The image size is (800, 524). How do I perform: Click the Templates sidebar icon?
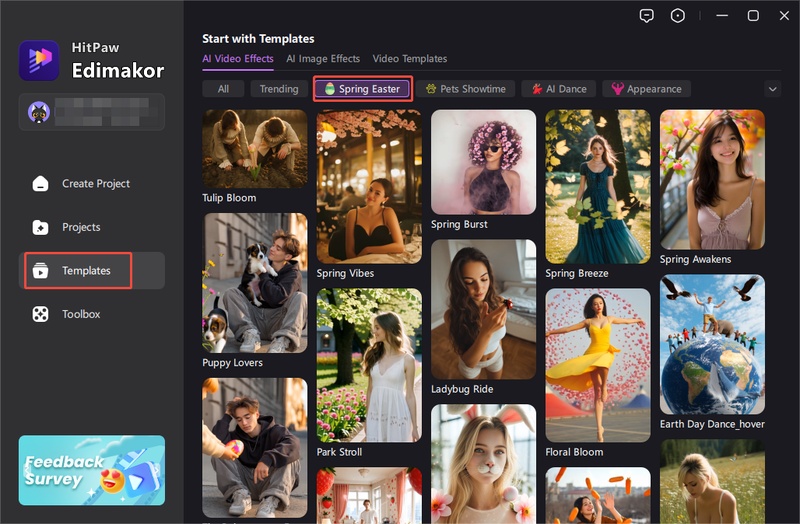(x=40, y=270)
